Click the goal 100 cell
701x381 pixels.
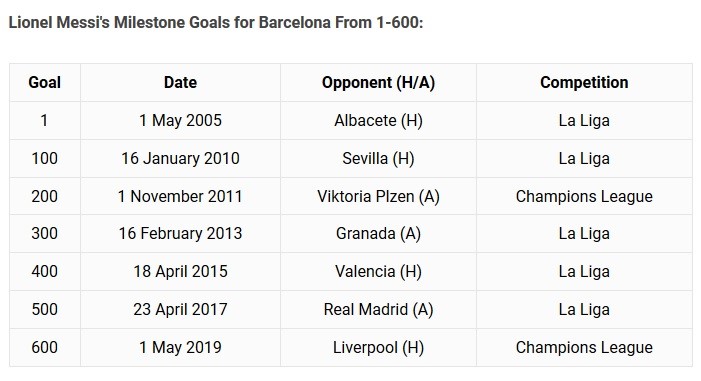pos(45,158)
